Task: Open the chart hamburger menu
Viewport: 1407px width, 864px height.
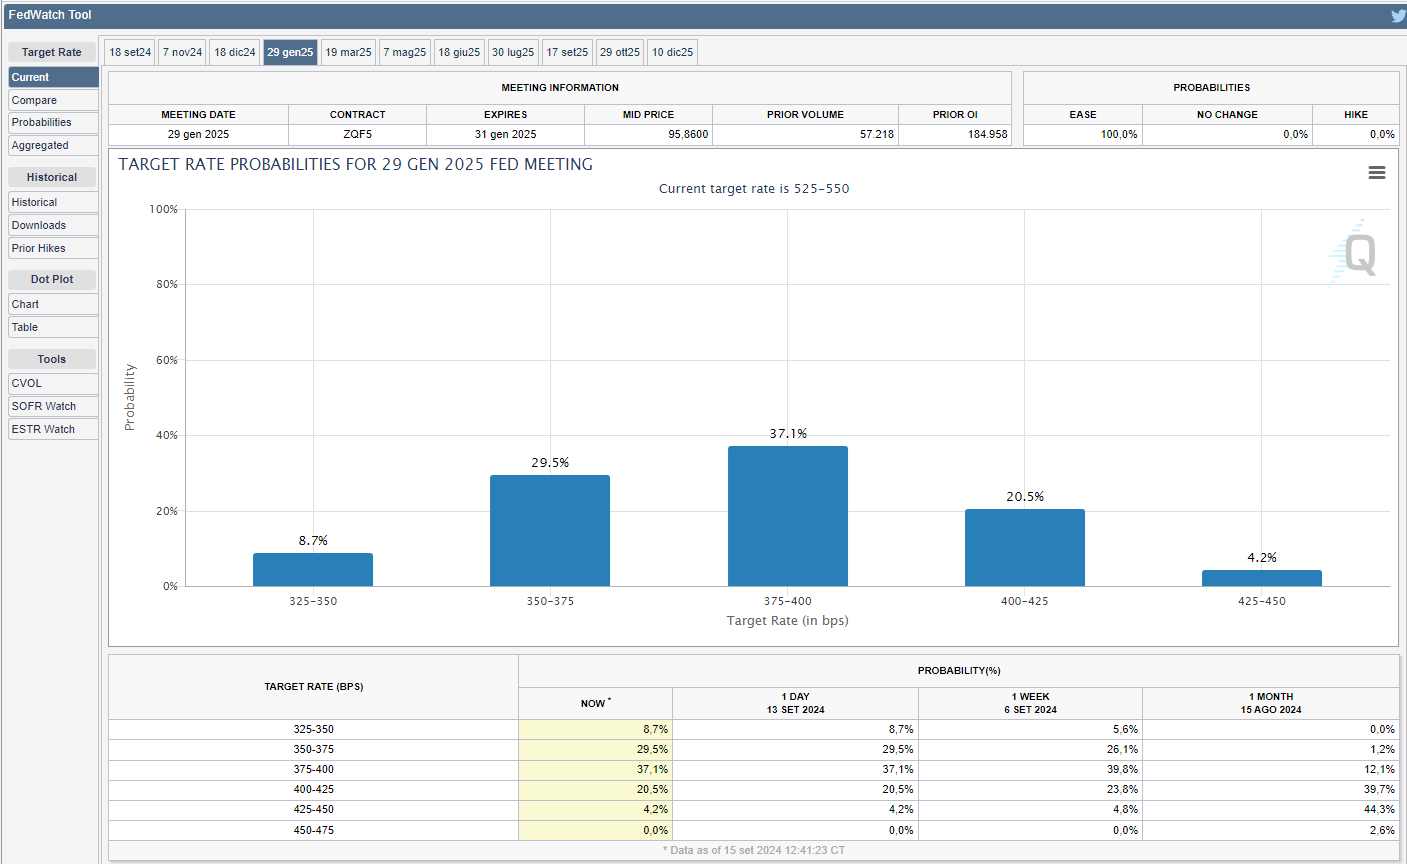Action: (1376, 173)
